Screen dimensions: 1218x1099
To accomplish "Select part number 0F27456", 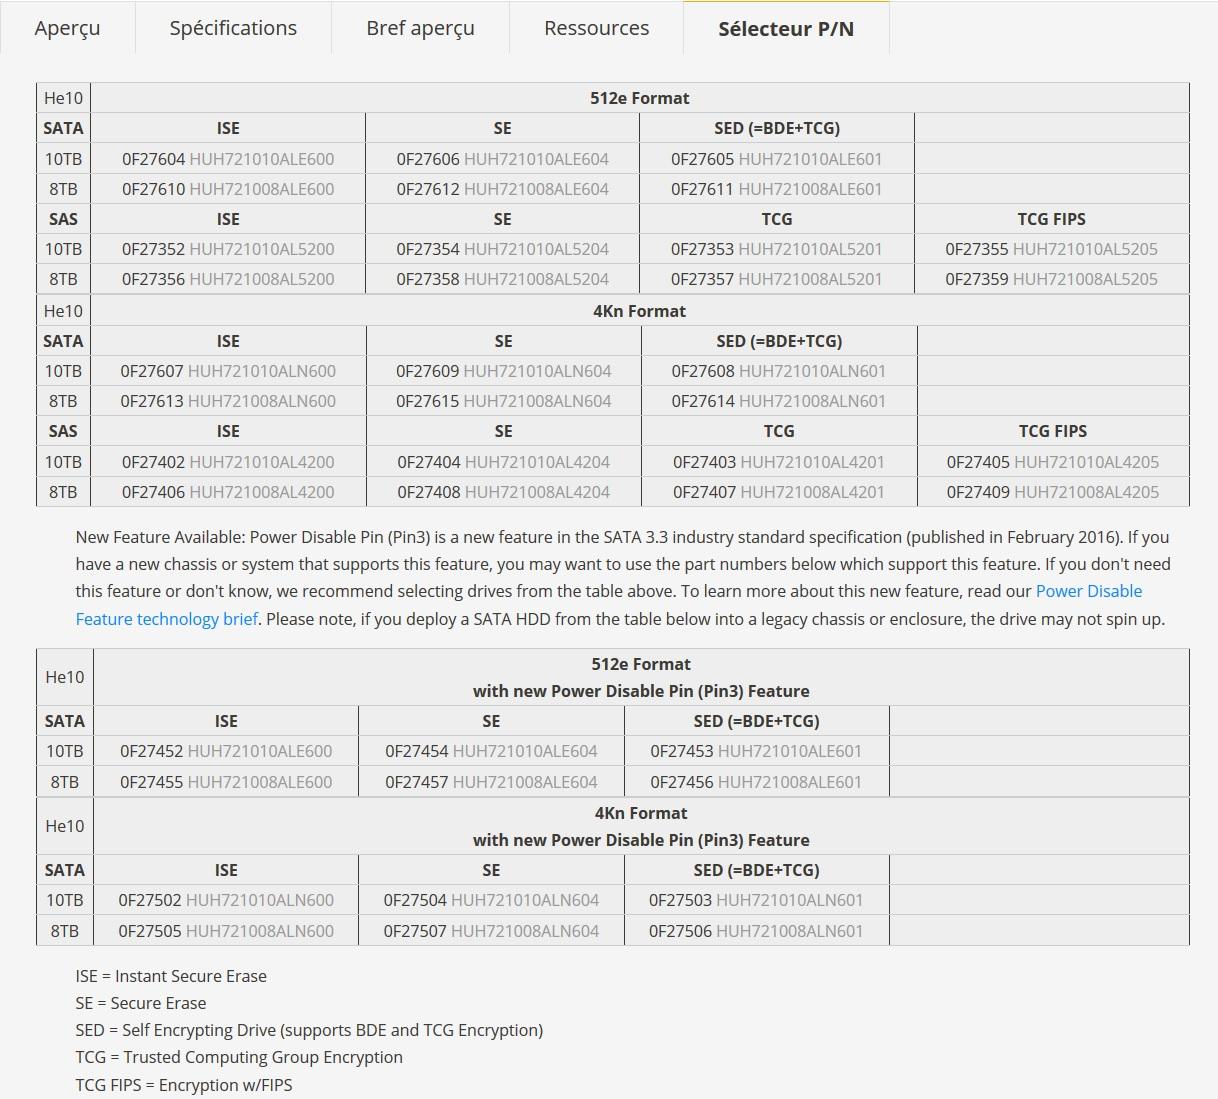I will 756,782.
